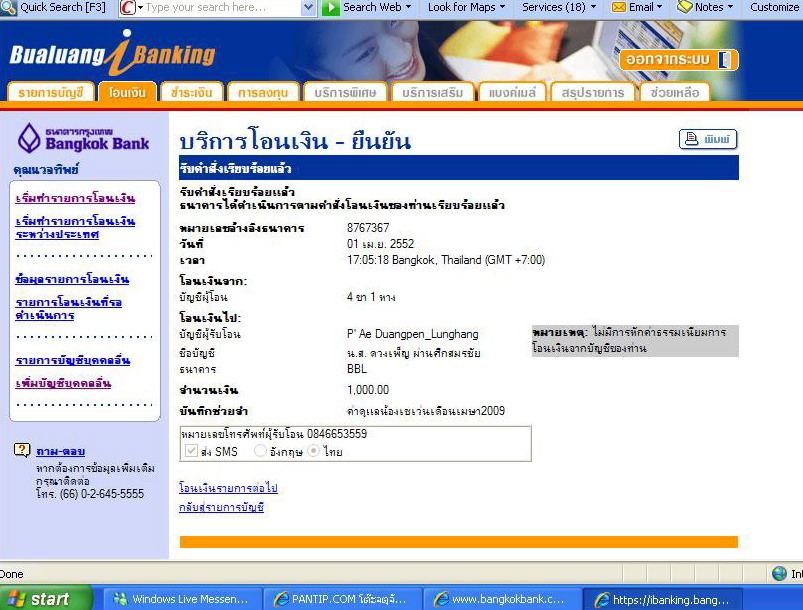Viewport: 803px width, 610px height.
Task: Toggle the ส่ง SMS checkbox
Action: tap(191, 451)
